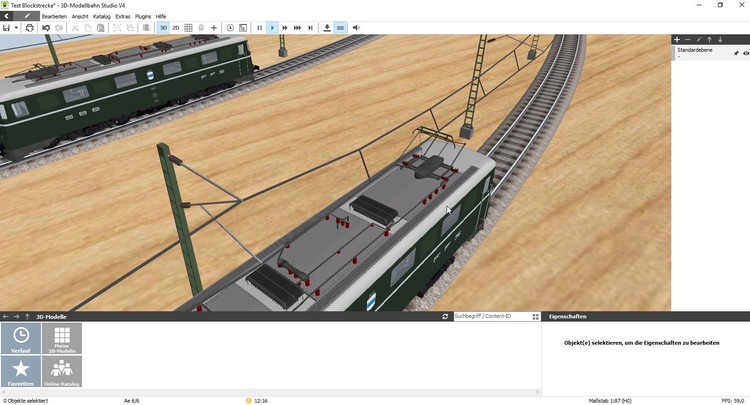
Task: Switch to 3D view mode
Action: point(163,28)
